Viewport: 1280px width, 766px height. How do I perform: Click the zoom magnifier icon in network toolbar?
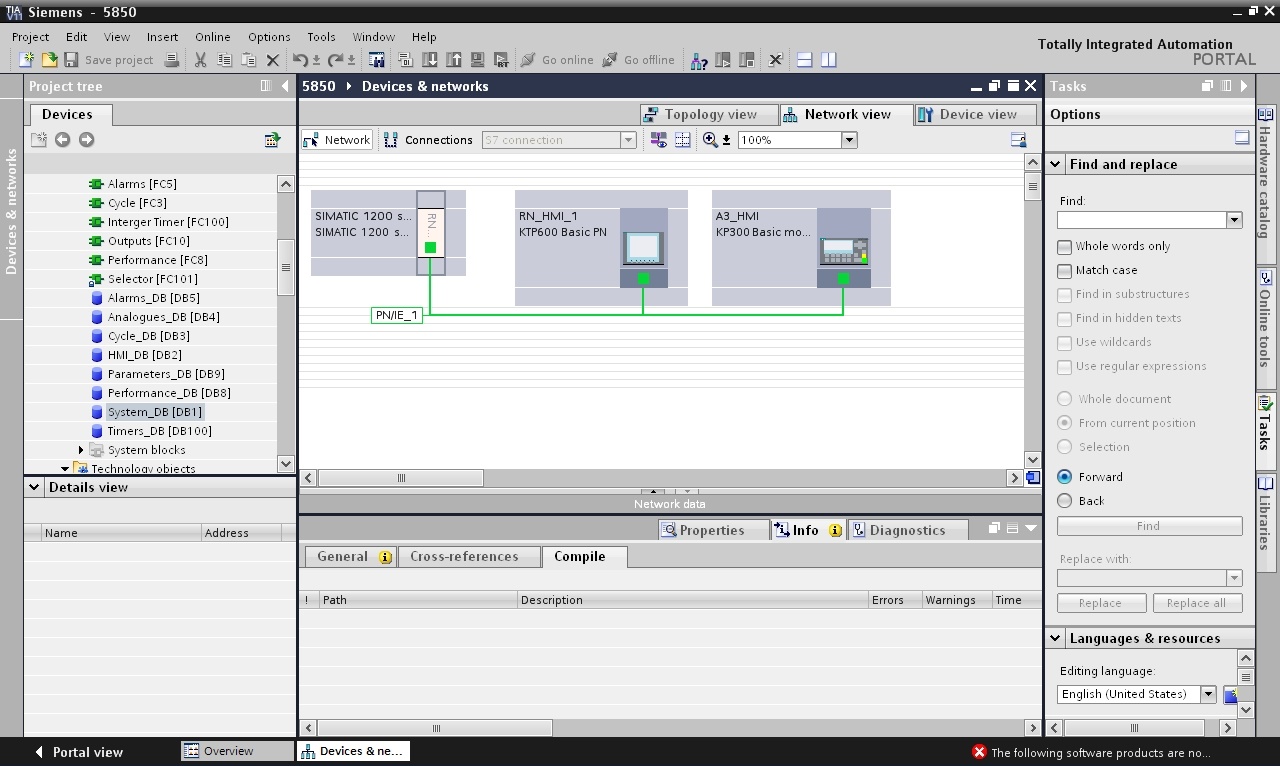pyautogui.click(x=710, y=140)
